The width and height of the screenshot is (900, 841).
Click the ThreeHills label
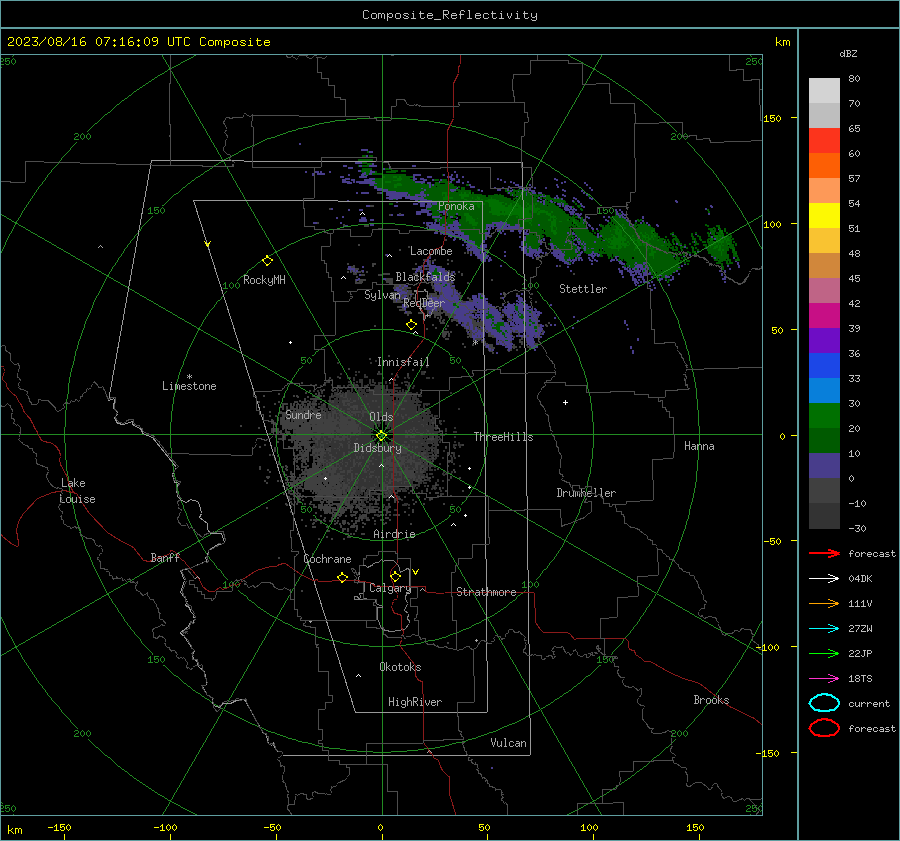pyautogui.click(x=503, y=437)
